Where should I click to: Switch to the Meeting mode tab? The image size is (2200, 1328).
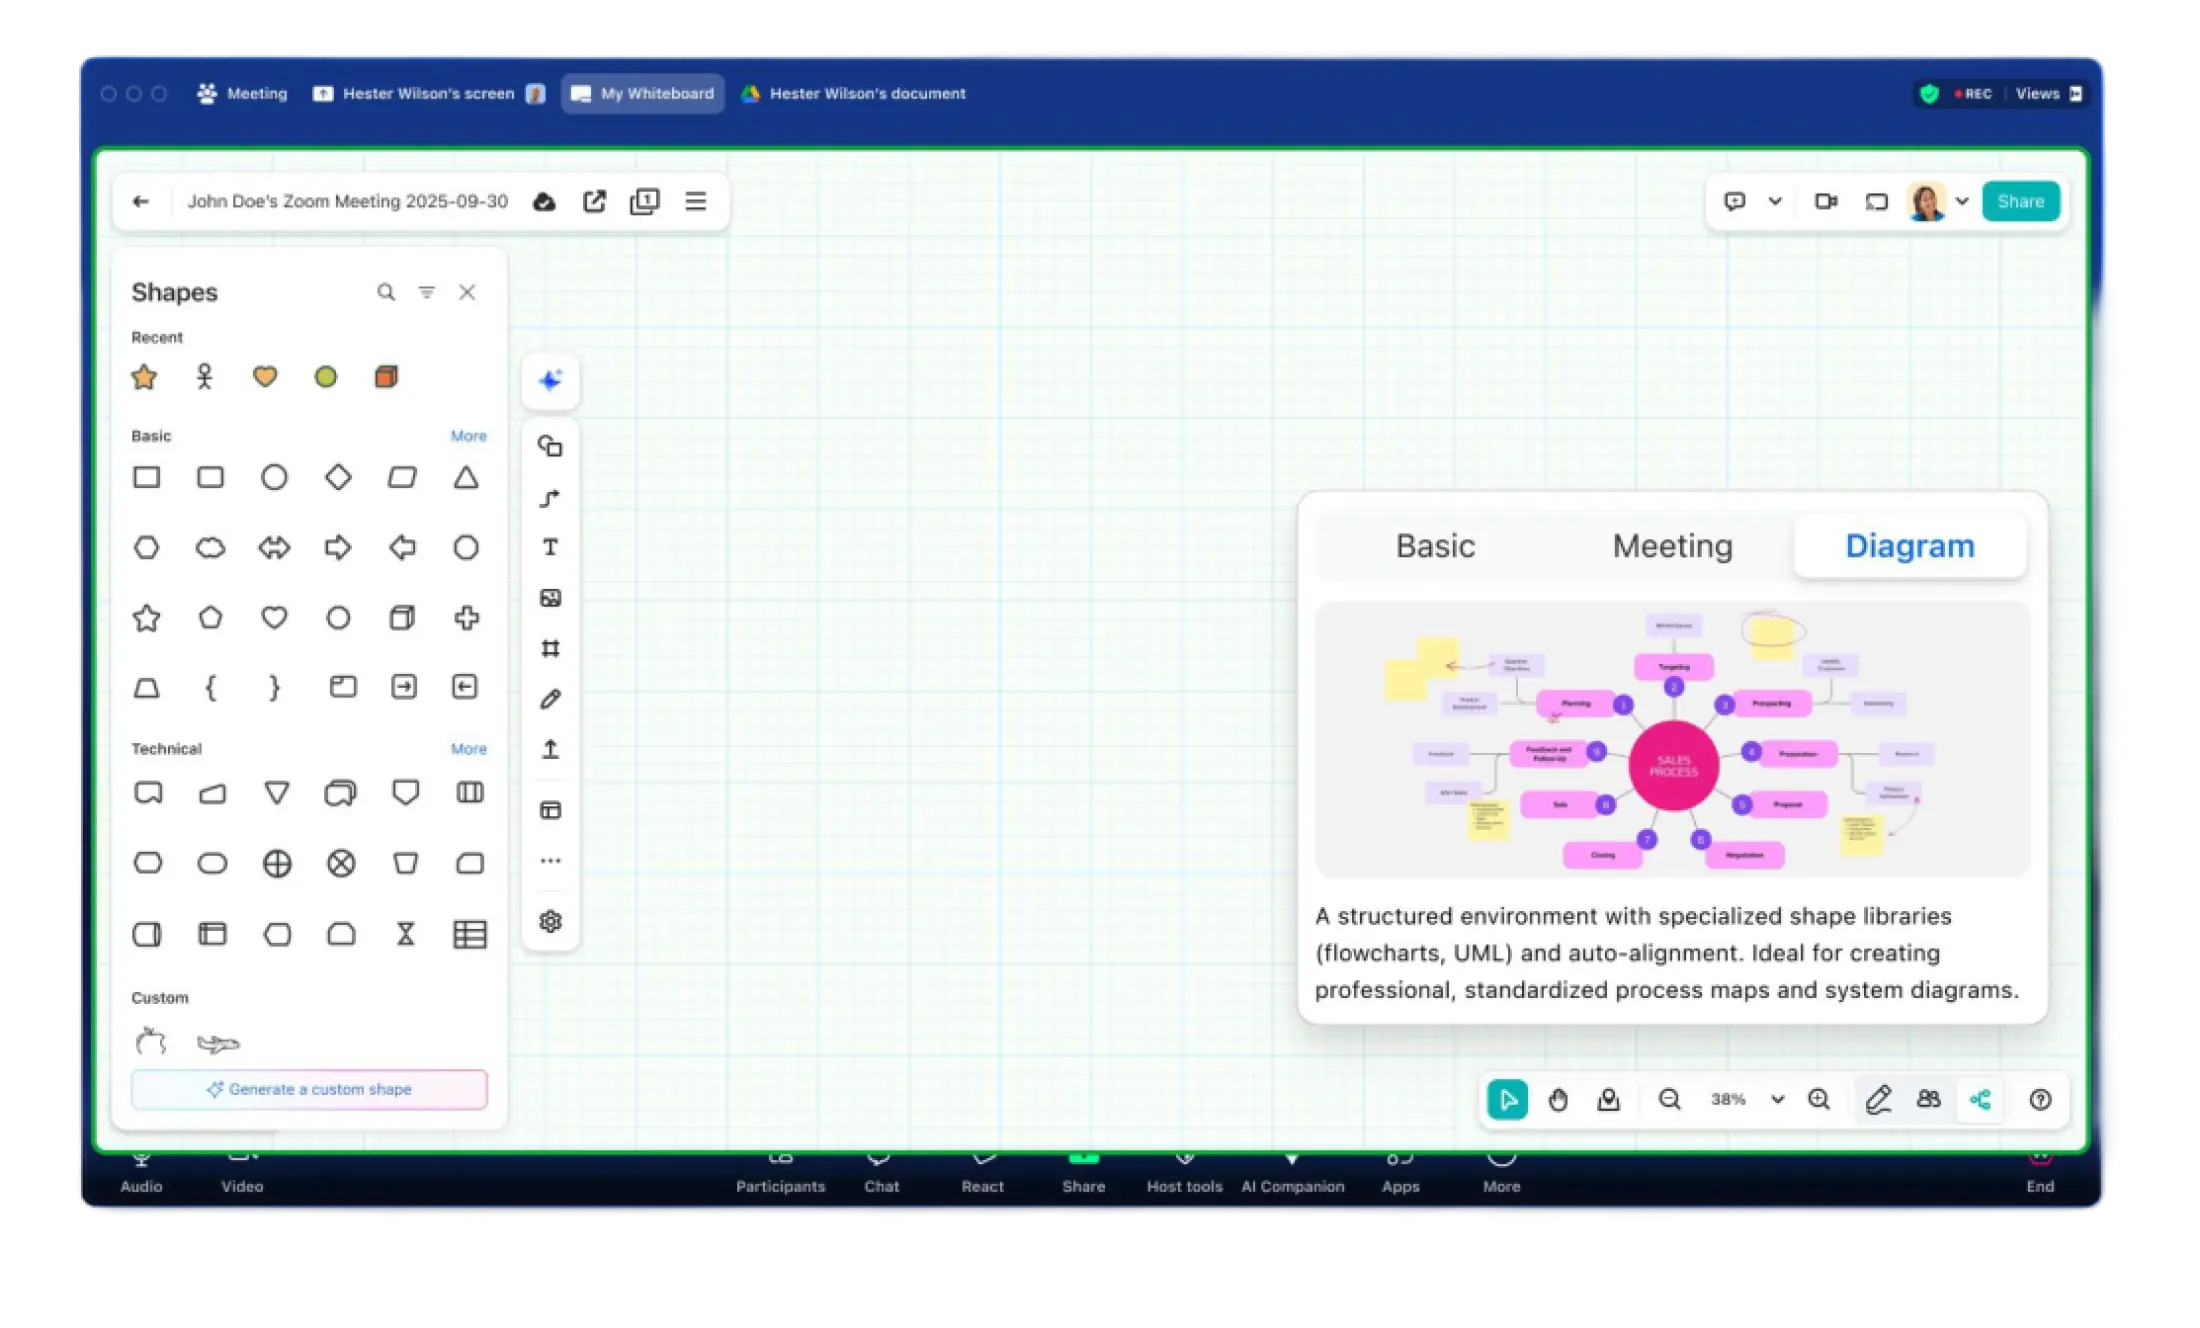[x=1672, y=545]
